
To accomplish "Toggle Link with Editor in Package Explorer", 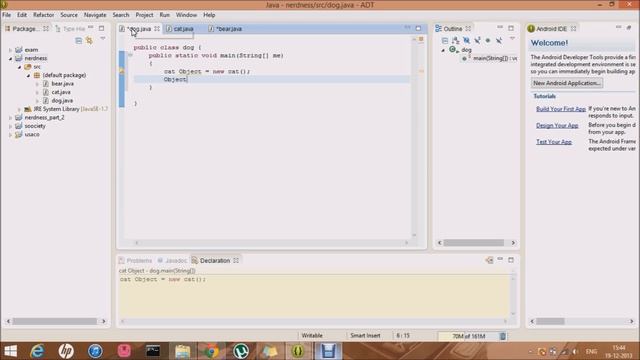I will 89,40.
